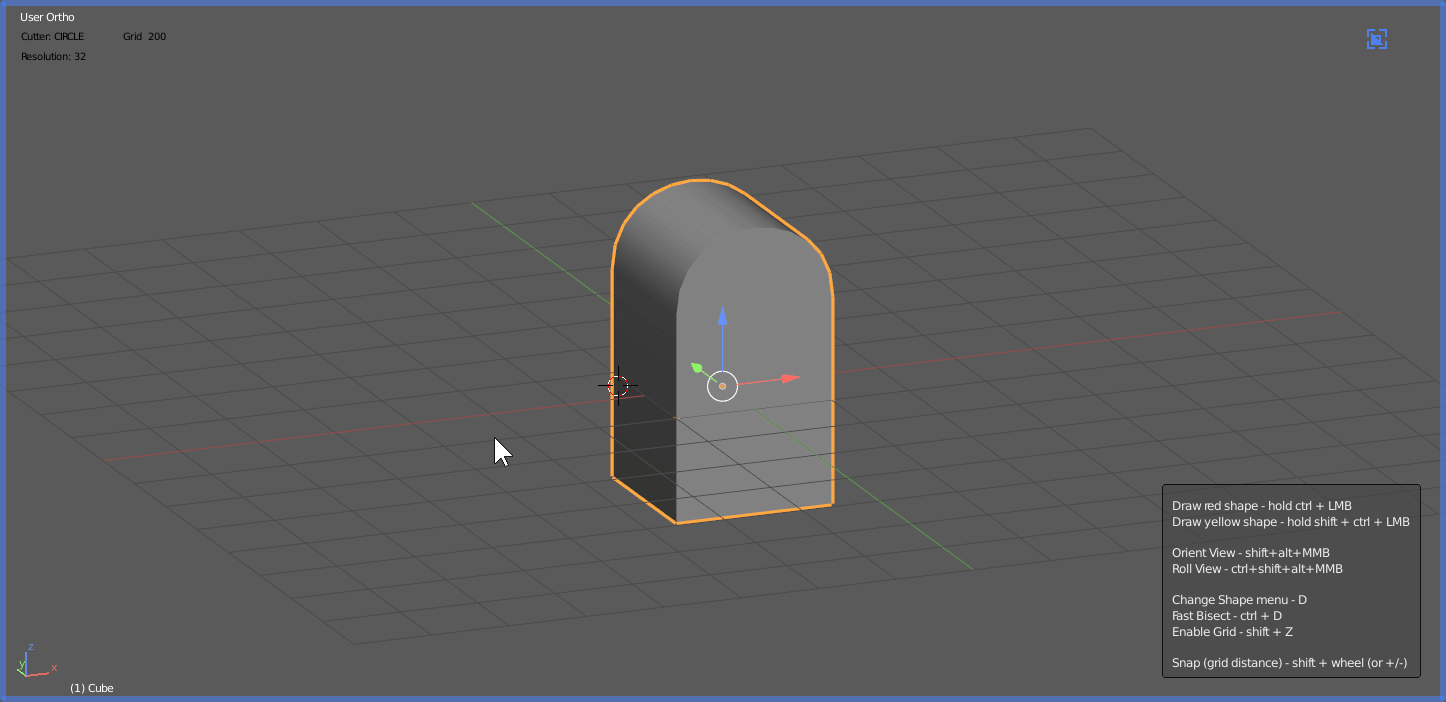Screen dimensions: 1446x702
Task: Click the white manipulator center circle
Action: (x=722, y=385)
